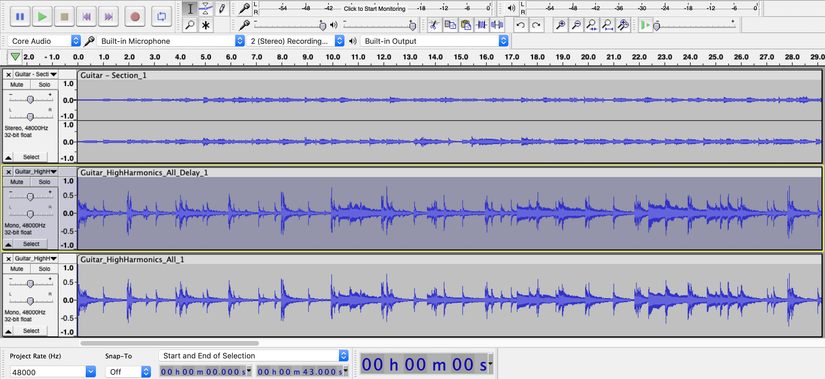Open the Snap-To Off dropdown
This screenshot has width=825, height=379.
point(128,372)
